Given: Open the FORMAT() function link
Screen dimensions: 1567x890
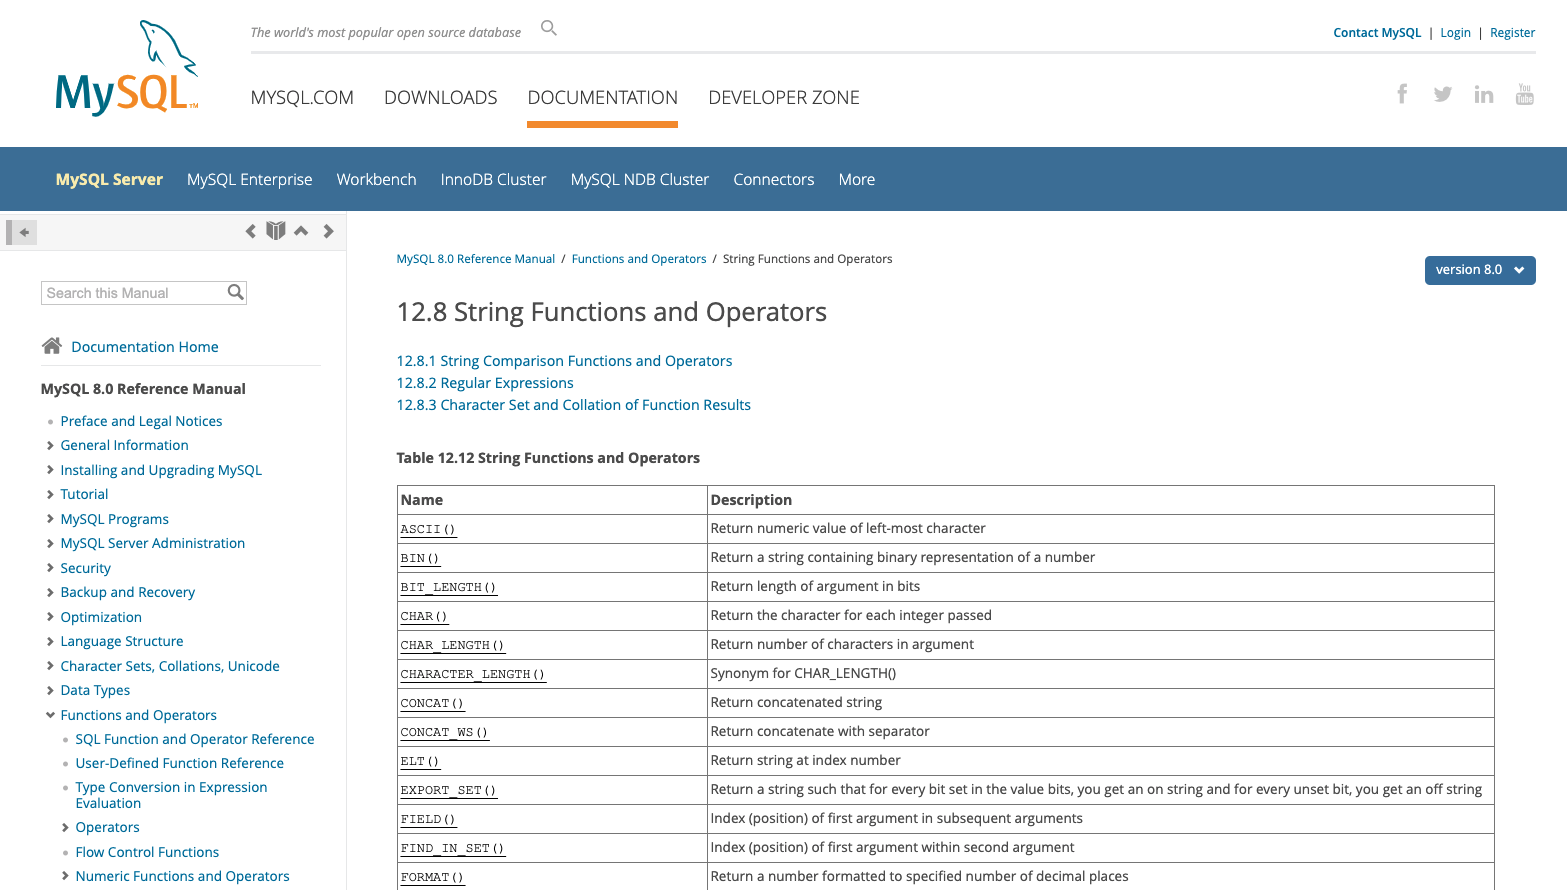Looking at the screenshot, I should click(x=432, y=878).
